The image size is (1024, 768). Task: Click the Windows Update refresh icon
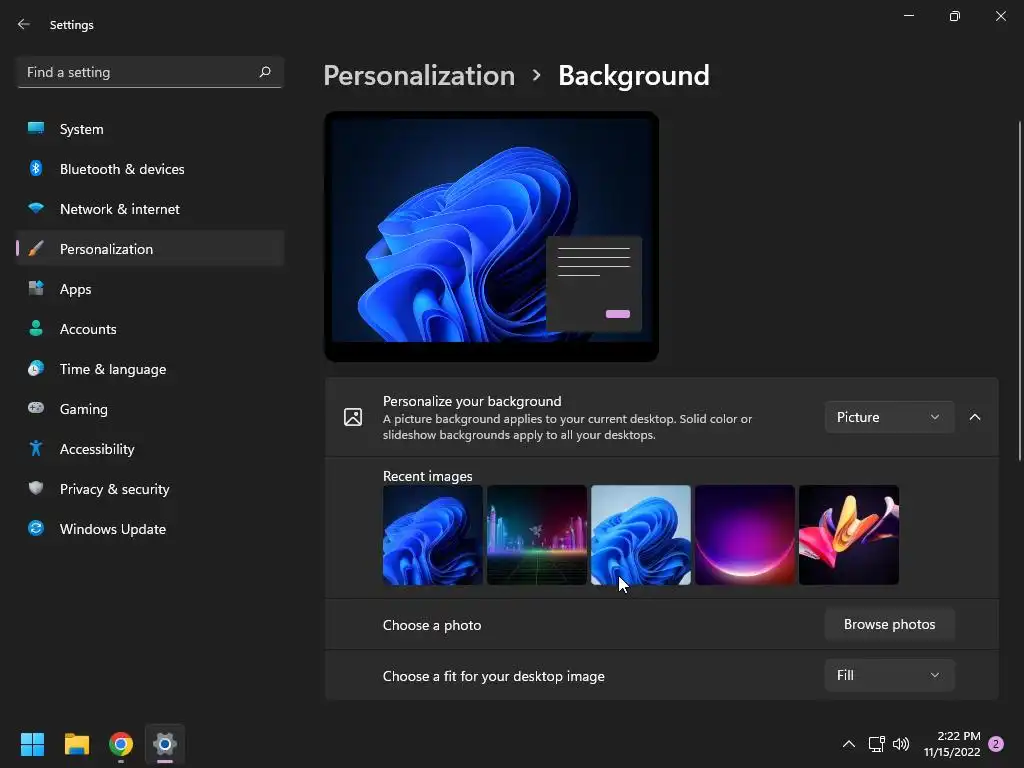(36, 528)
